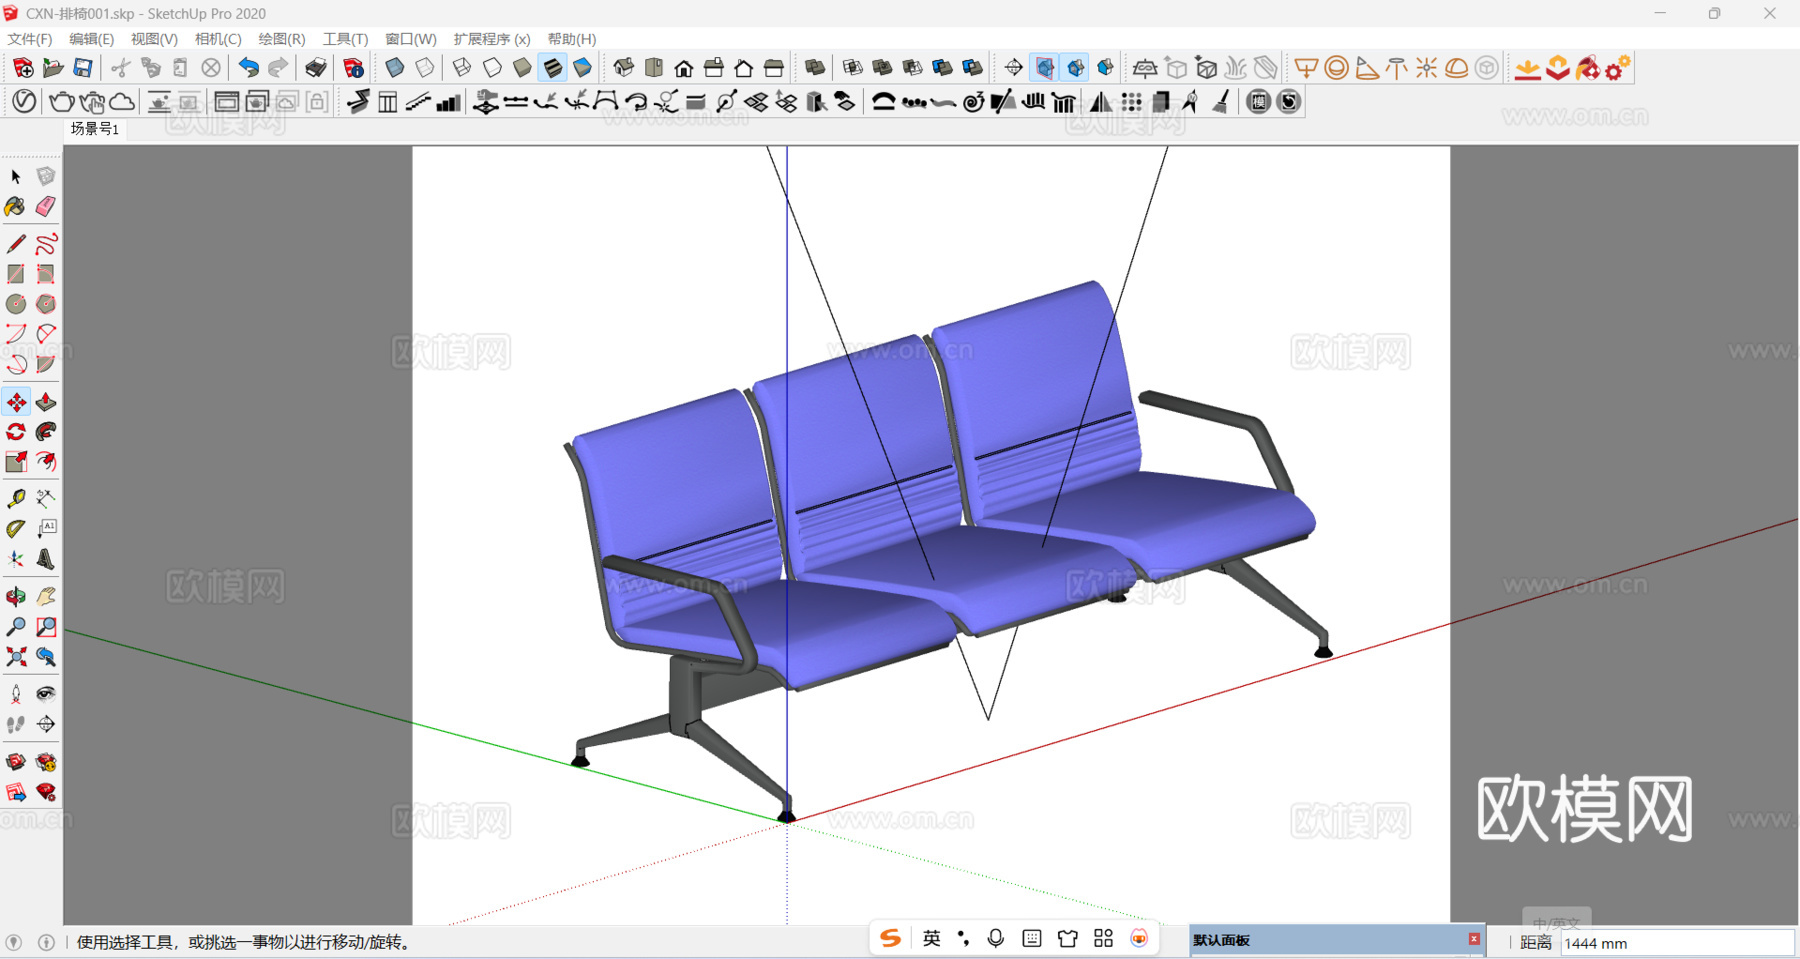Click the Undo arrow in toolbar
The height and width of the screenshot is (959, 1800).
(248, 68)
